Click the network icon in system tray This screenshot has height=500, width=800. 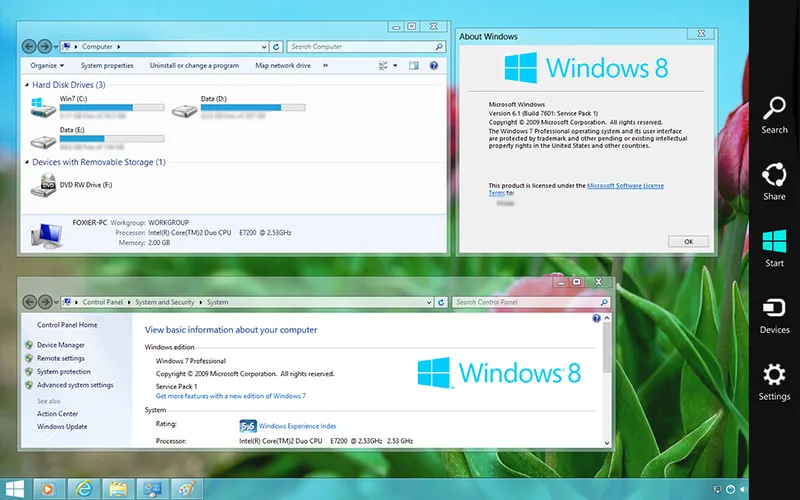717,489
